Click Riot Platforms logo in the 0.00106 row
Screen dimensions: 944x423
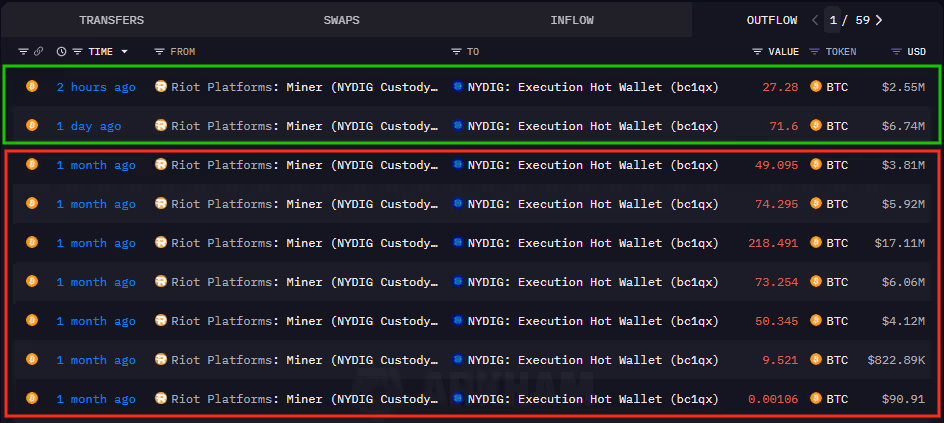coord(161,398)
